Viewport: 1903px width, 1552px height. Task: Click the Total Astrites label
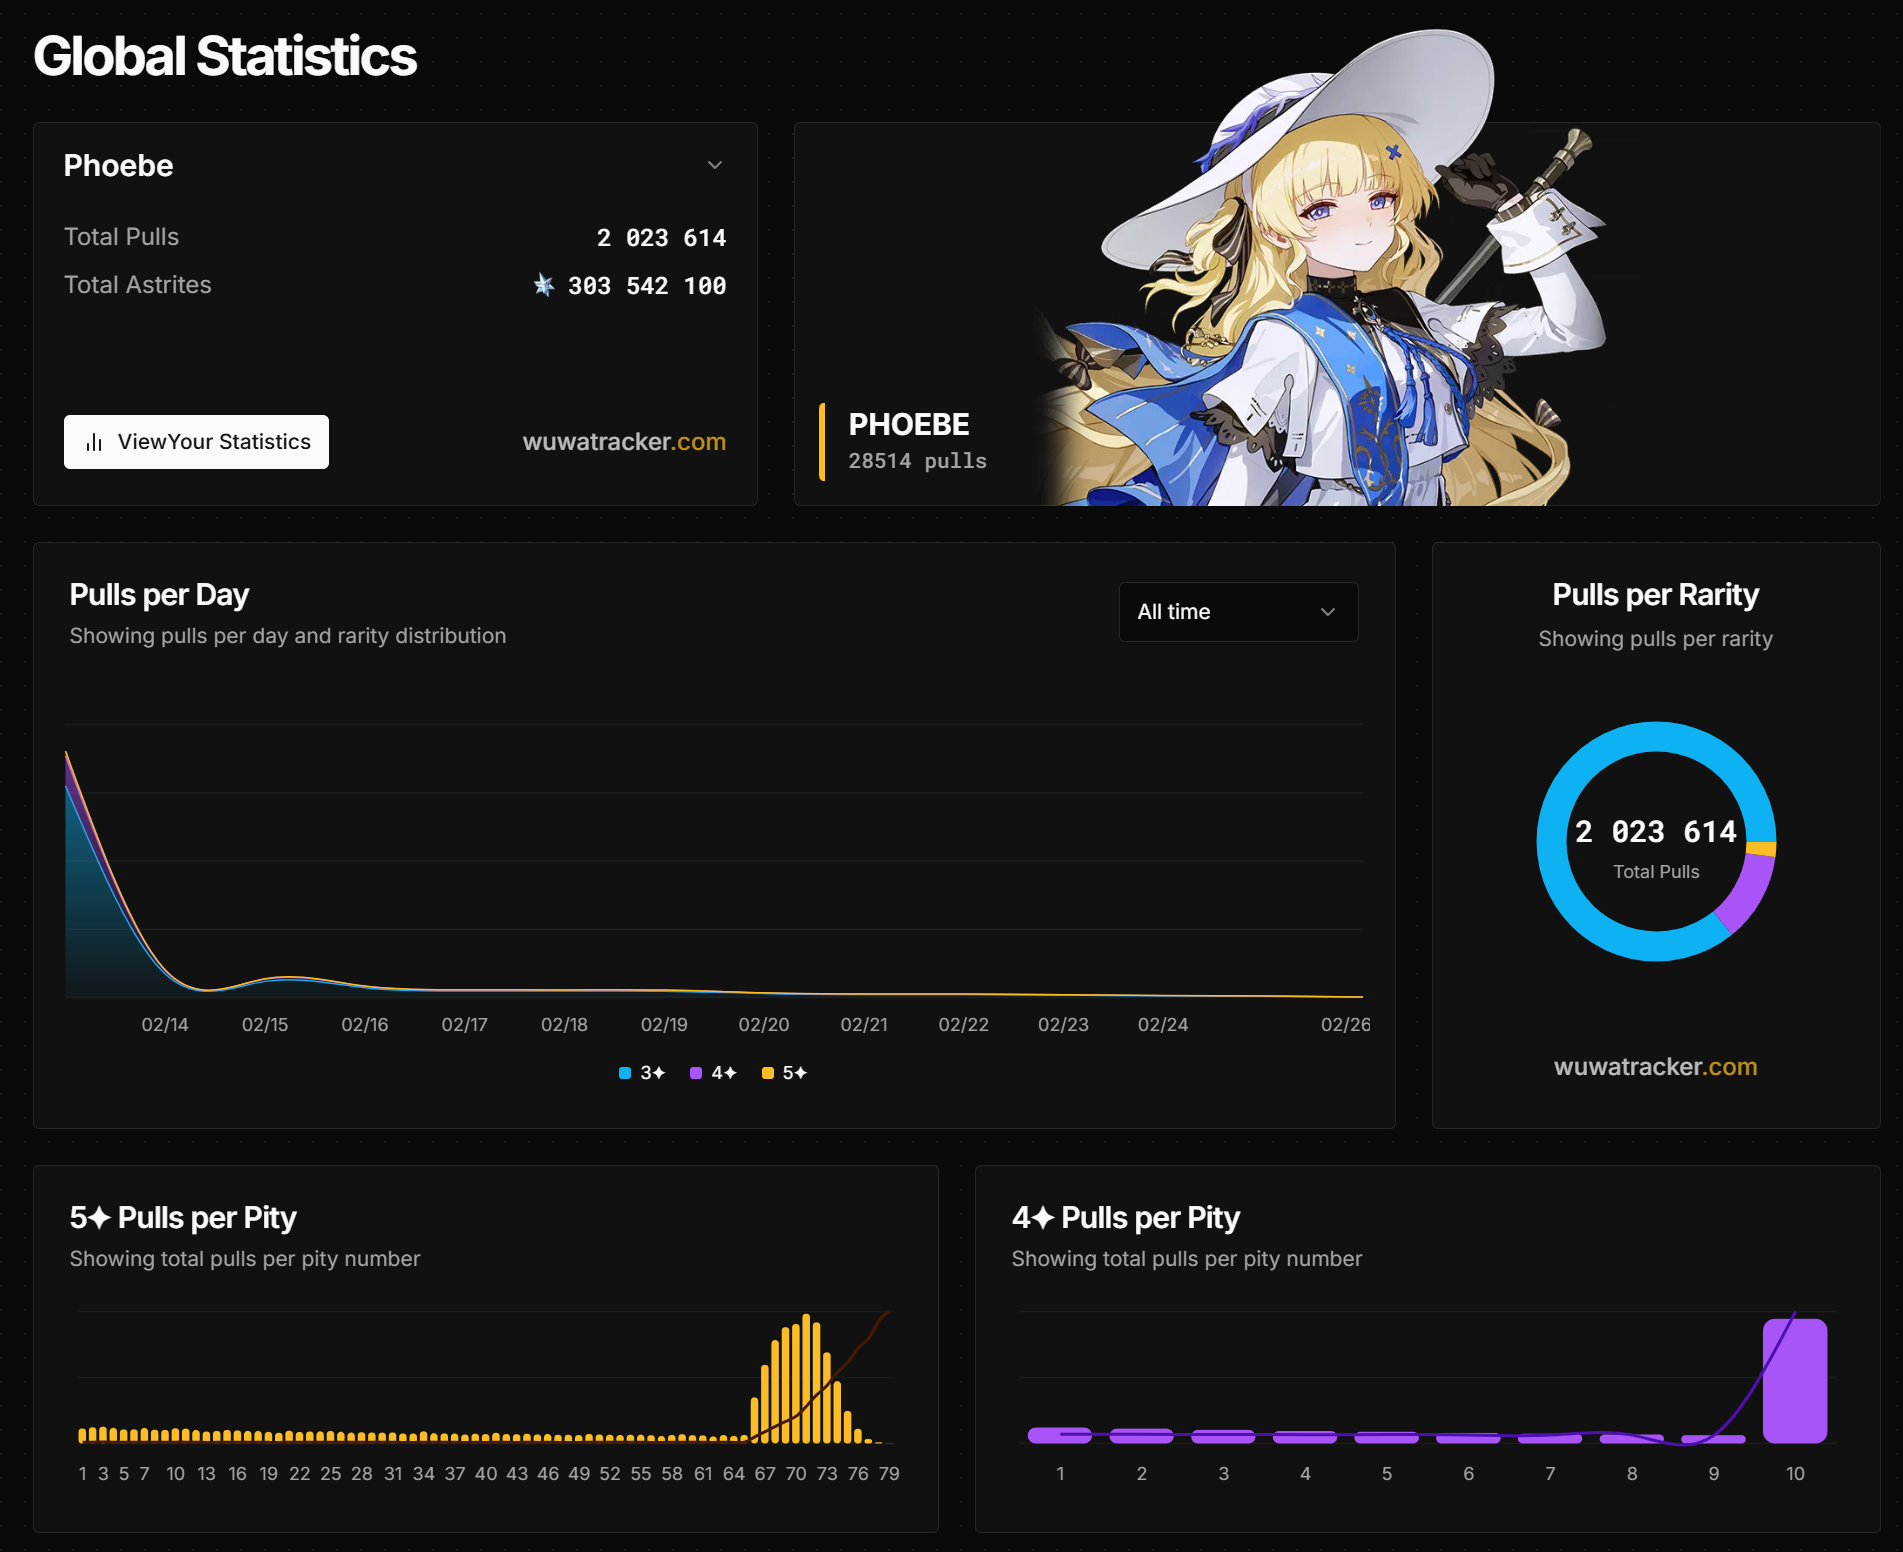138,285
